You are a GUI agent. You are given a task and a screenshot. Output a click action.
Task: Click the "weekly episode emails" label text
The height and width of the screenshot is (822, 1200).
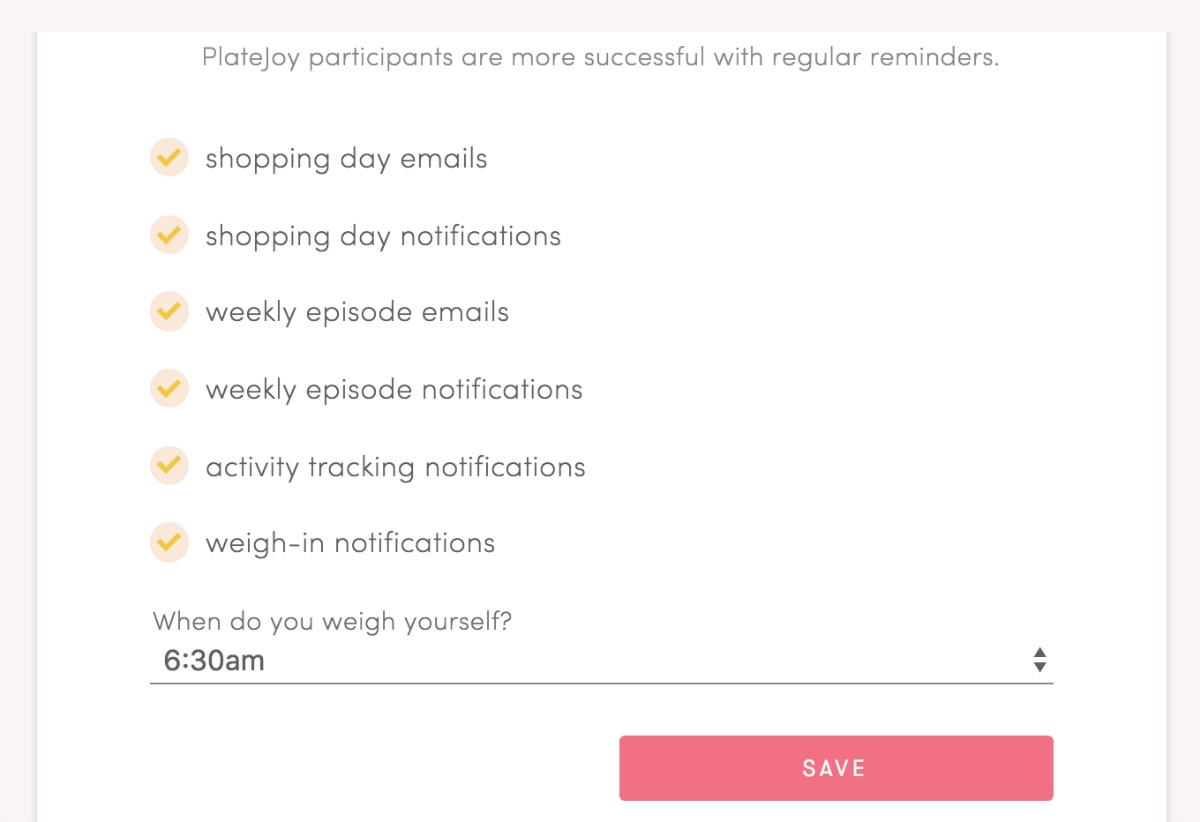pyautogui.click(x=357, y=313)
